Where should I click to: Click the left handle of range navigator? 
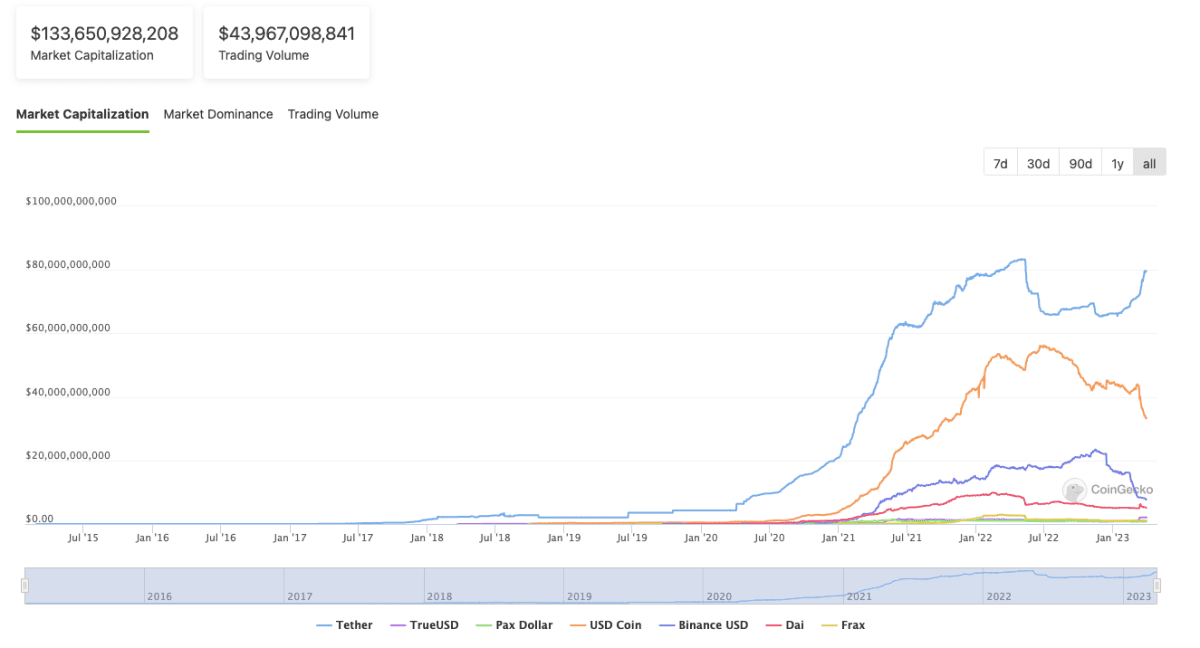click(x=25, y=586)
